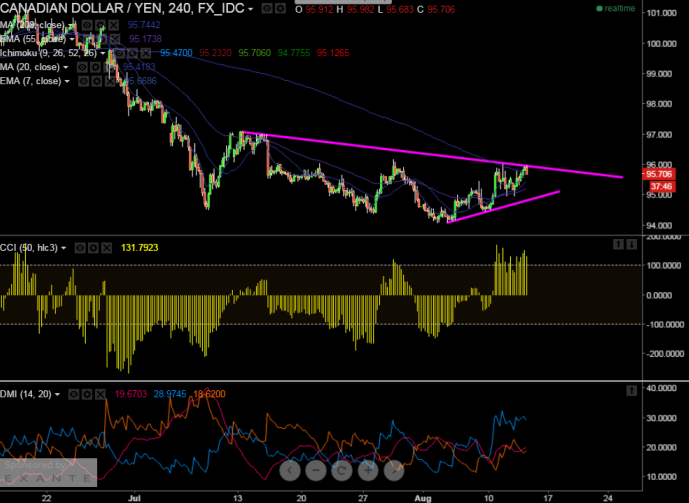
Task: Click the current price label 95.706
Action: pyautogui.click(x=659, y=174)
